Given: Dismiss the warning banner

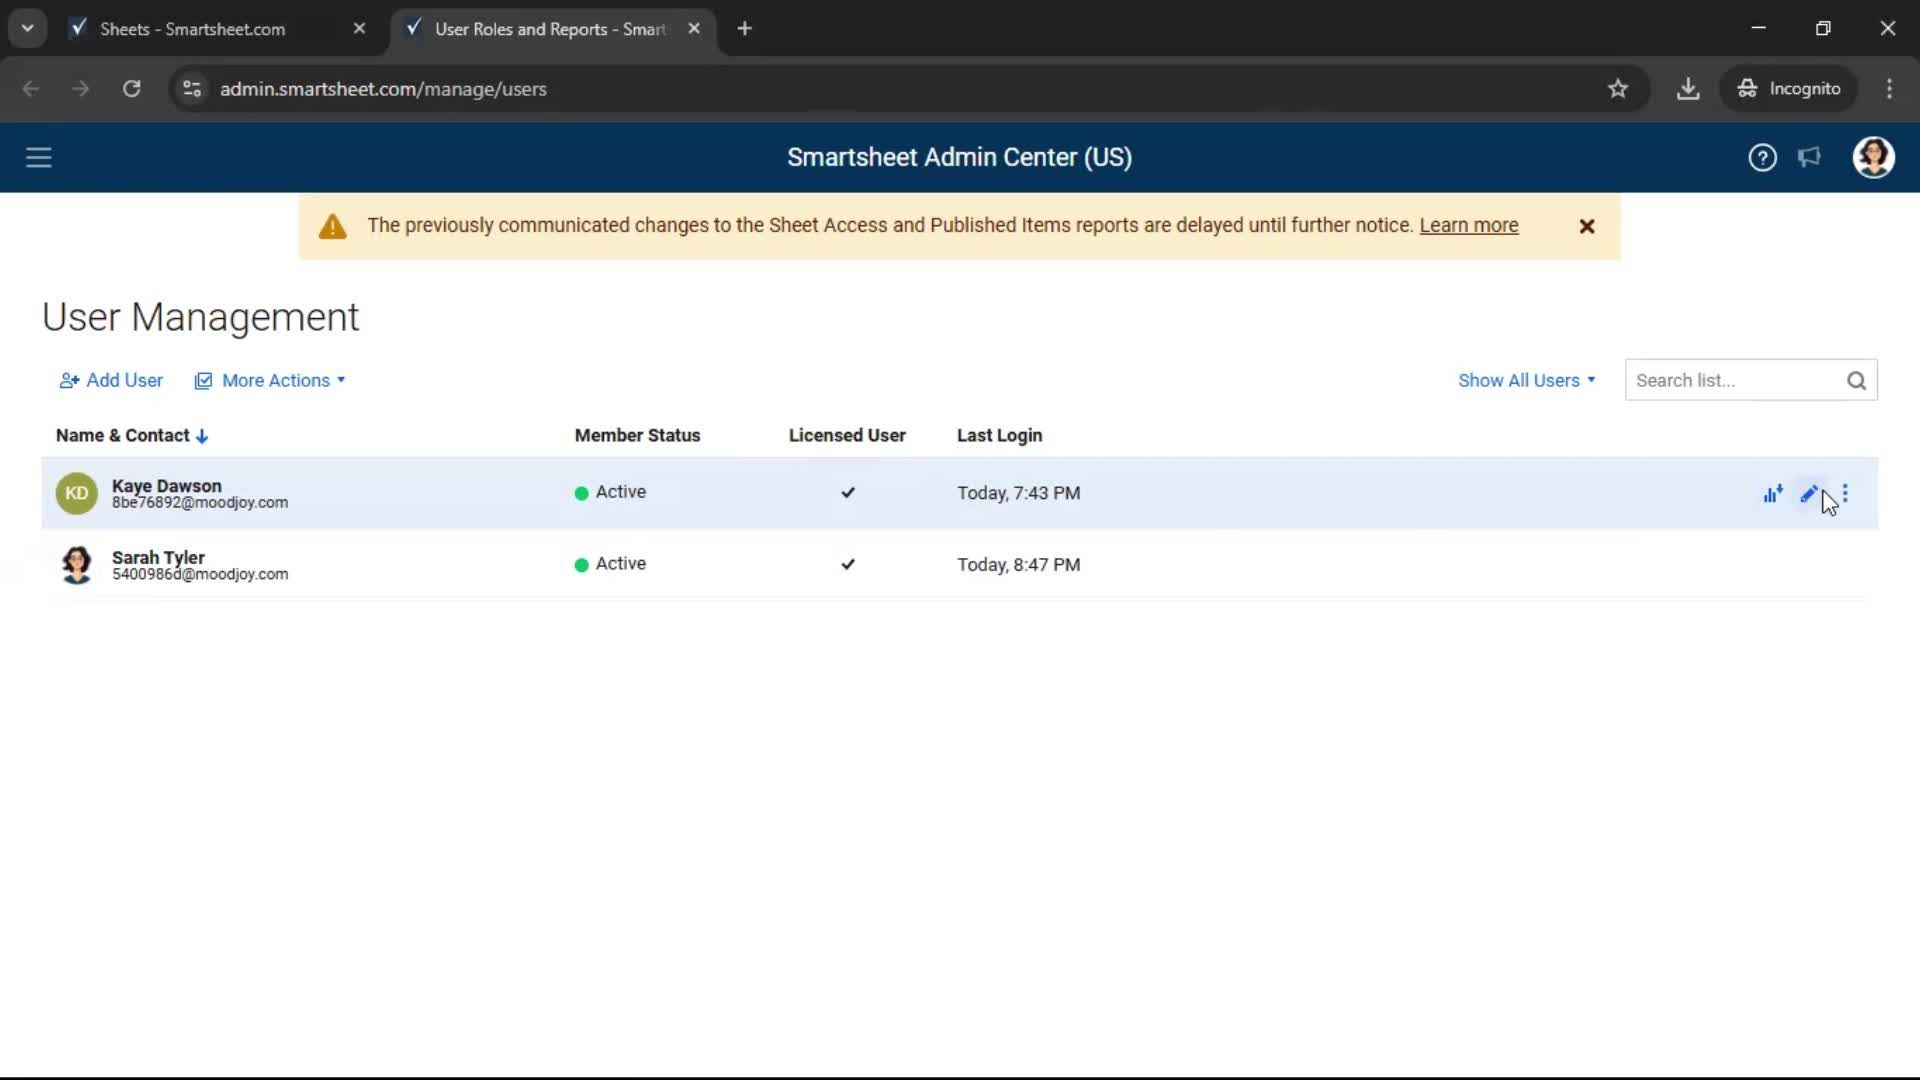Looking at the screenshot, I should pyautogui.click(x=1587, y=227).
